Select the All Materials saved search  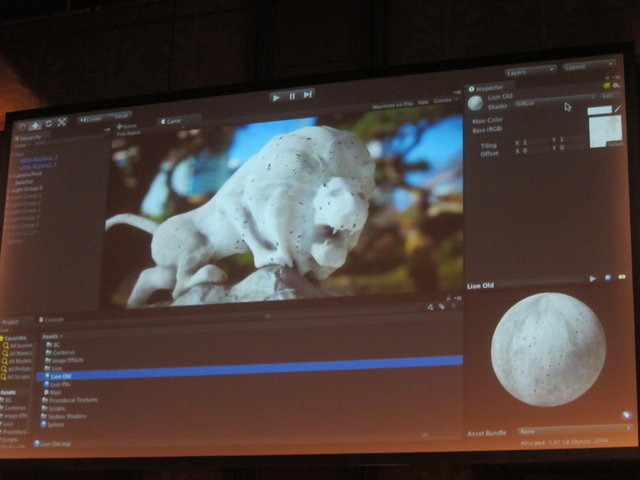coord(18,353)
